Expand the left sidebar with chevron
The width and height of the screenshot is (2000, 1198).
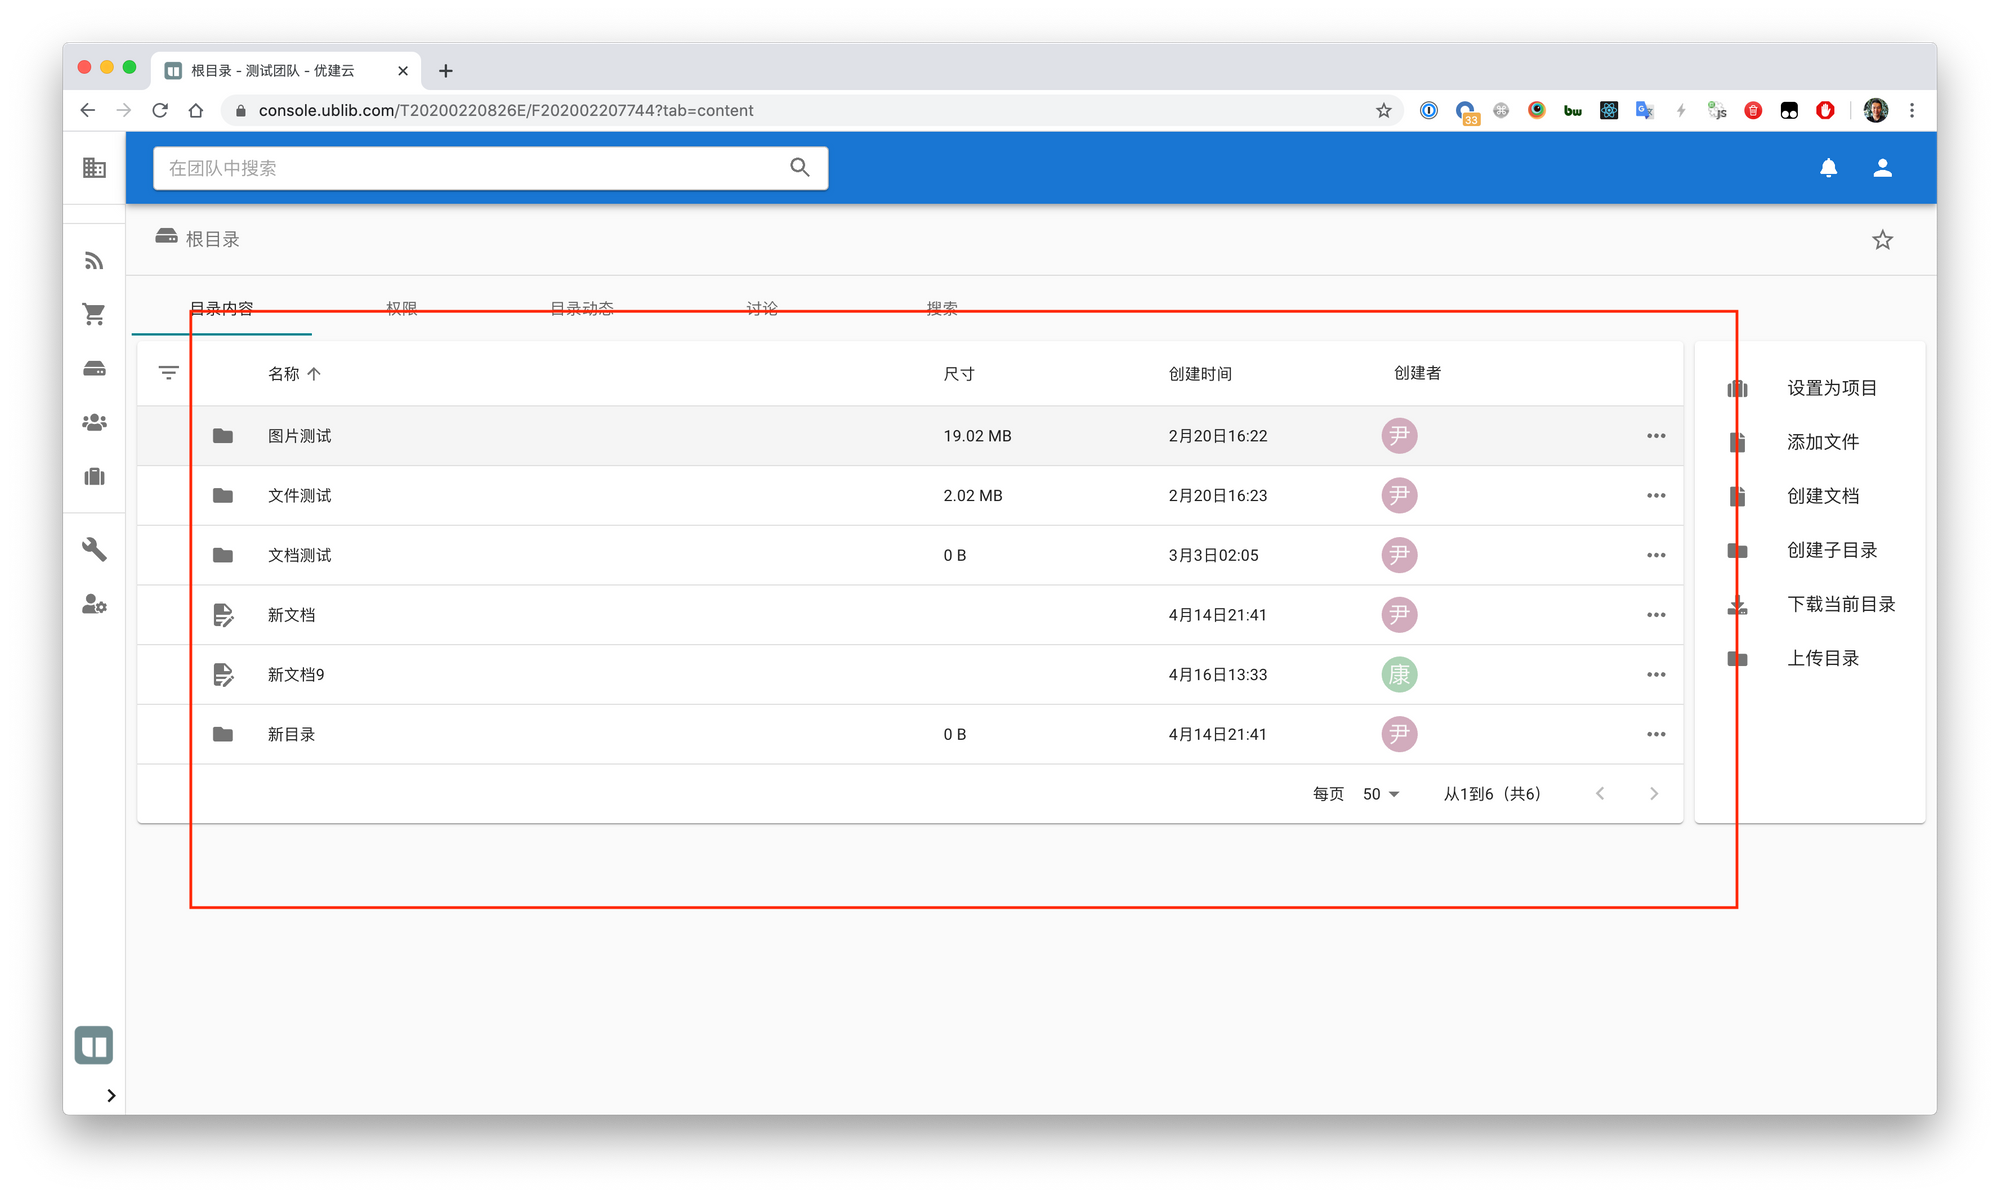pyautogui.click(x=111, y=1095)
